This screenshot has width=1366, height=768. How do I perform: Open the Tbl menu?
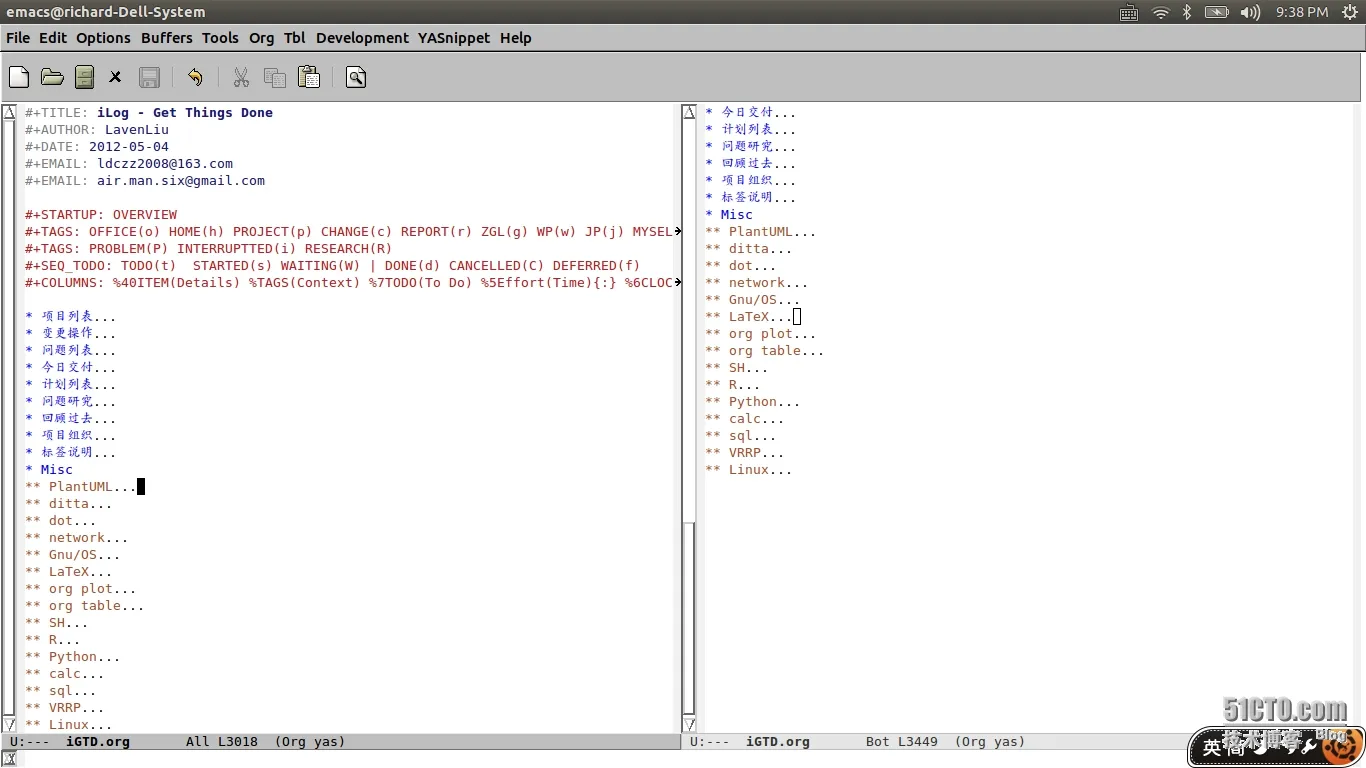295,38
